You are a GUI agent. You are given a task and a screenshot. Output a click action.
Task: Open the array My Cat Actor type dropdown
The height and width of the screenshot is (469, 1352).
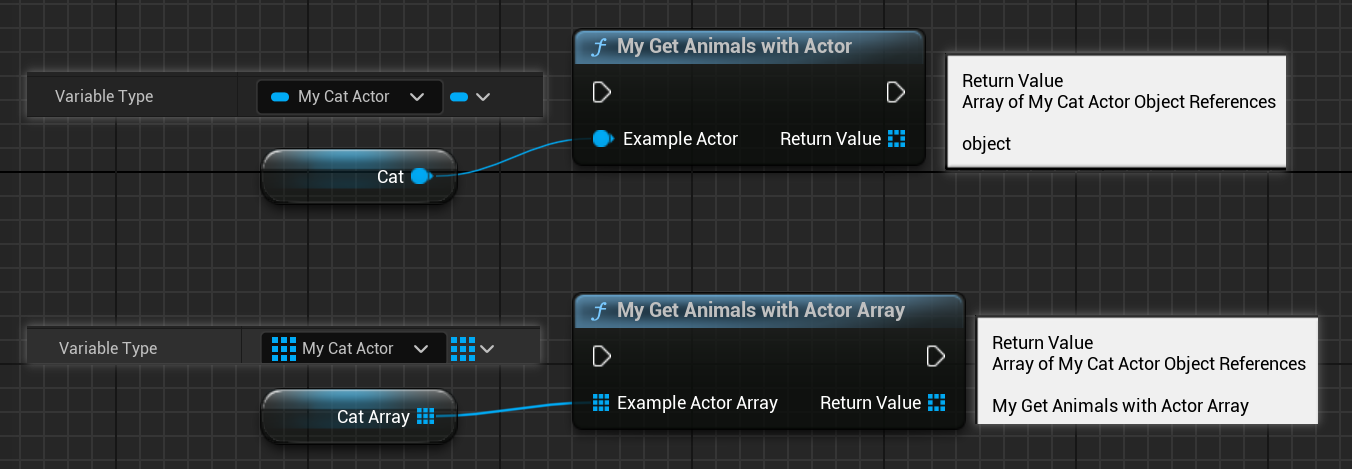point(352,348)
